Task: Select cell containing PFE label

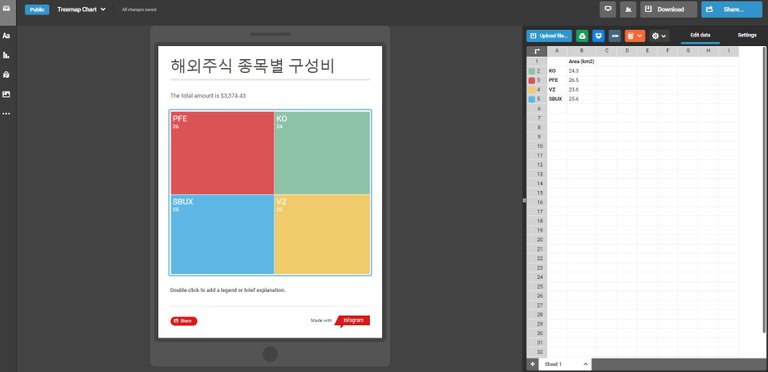Action: tap(557, 80)
